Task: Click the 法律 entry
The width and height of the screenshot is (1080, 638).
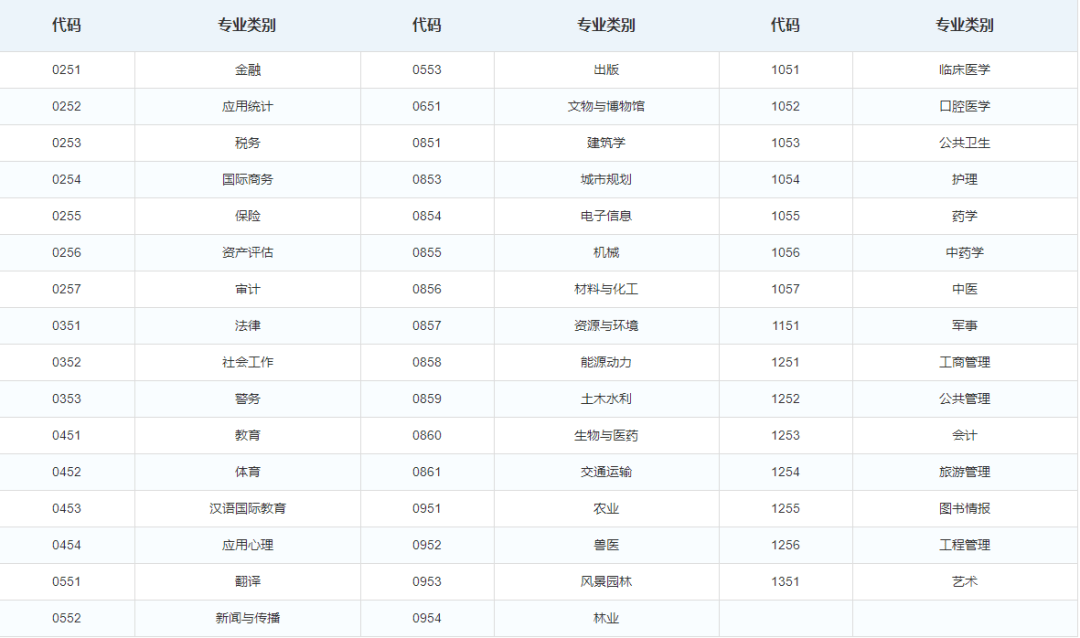Action: [x=247, y=325]
